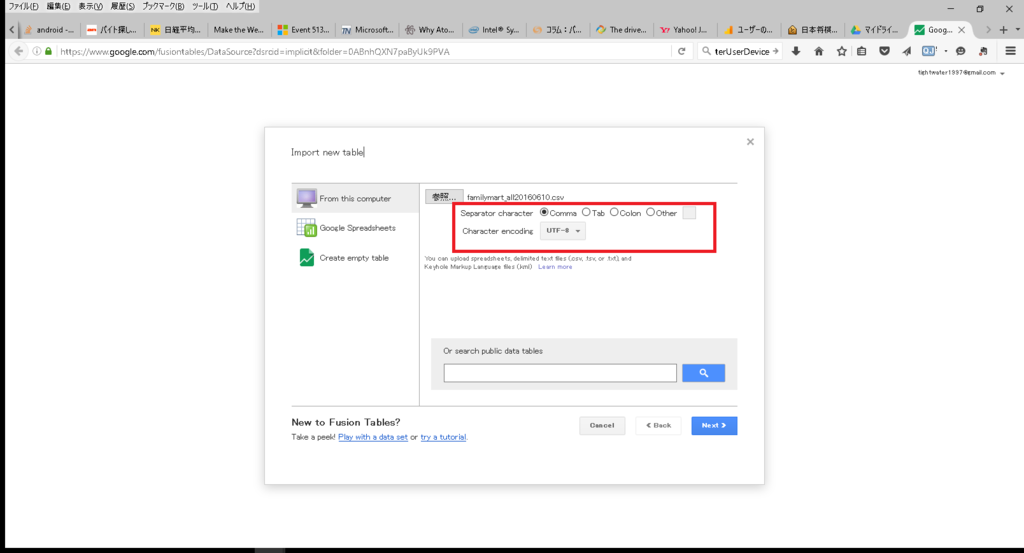Open the ブックマーク menu
This screenshot has height=553, width=1024.
[163, 7]
